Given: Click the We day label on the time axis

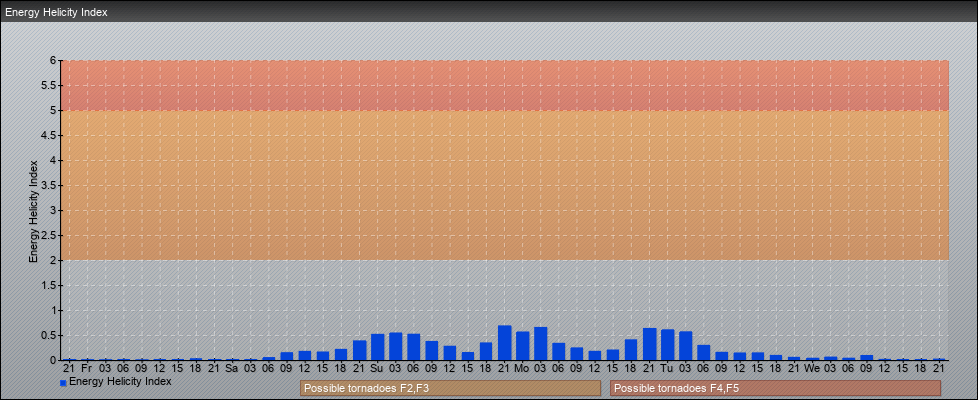Looking at the screenshot, I should [x=812, y=369].
